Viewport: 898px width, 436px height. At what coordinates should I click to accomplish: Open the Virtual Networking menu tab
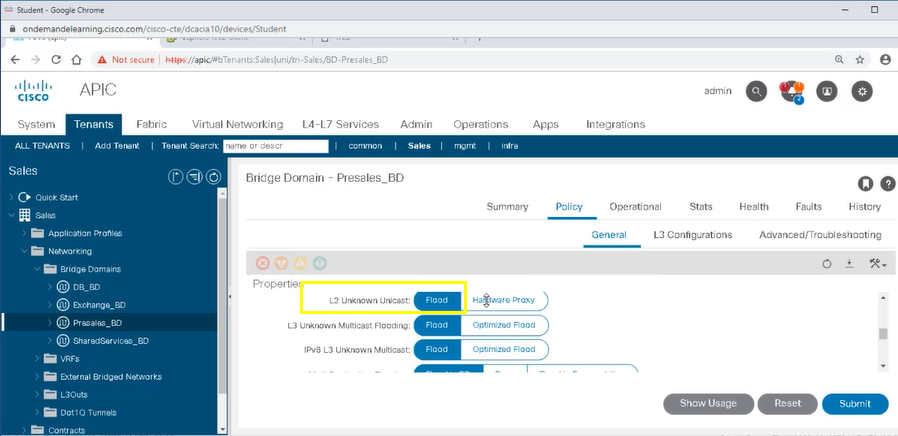point(237,124)
